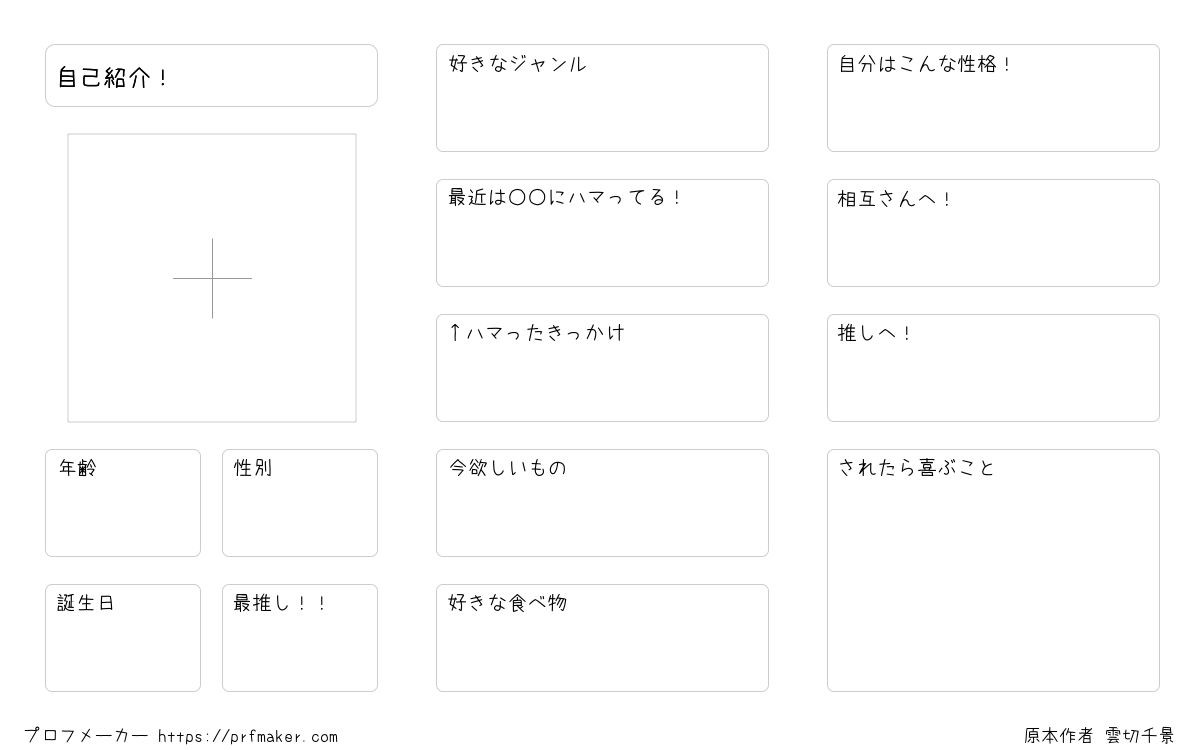Screen dimensions: 1200x750
Task: Select the square profile image placeholder
Action: pyautogui.click(x=212, y=278)
